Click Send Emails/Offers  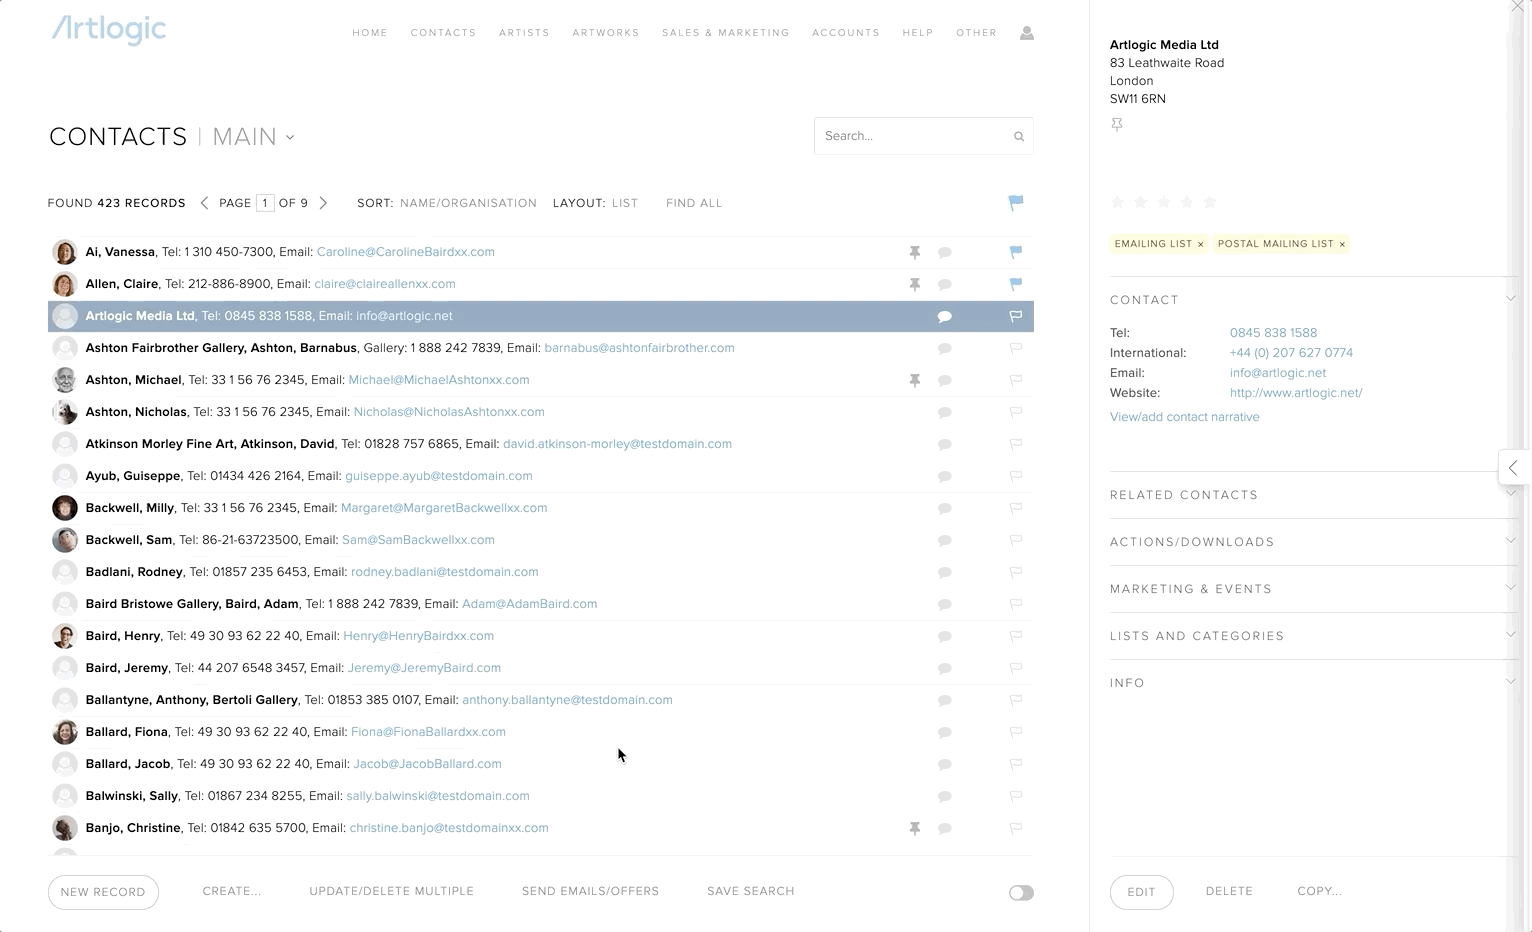click(x=590, y=891)
